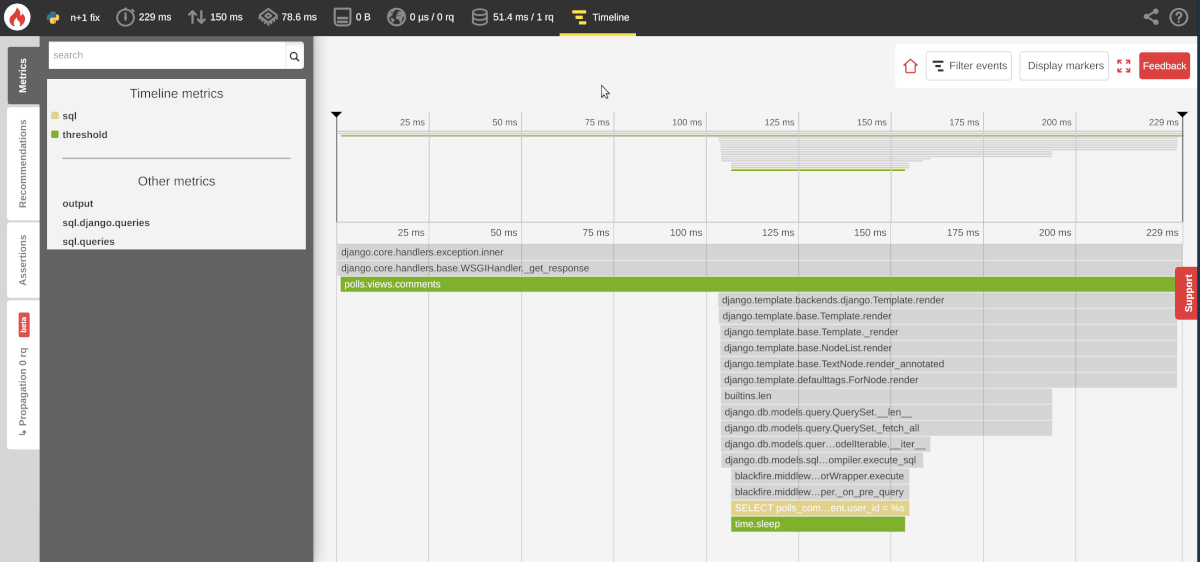Click the left timeline range marker
Screen dimensions: 1200x562
tap(337, 116)
